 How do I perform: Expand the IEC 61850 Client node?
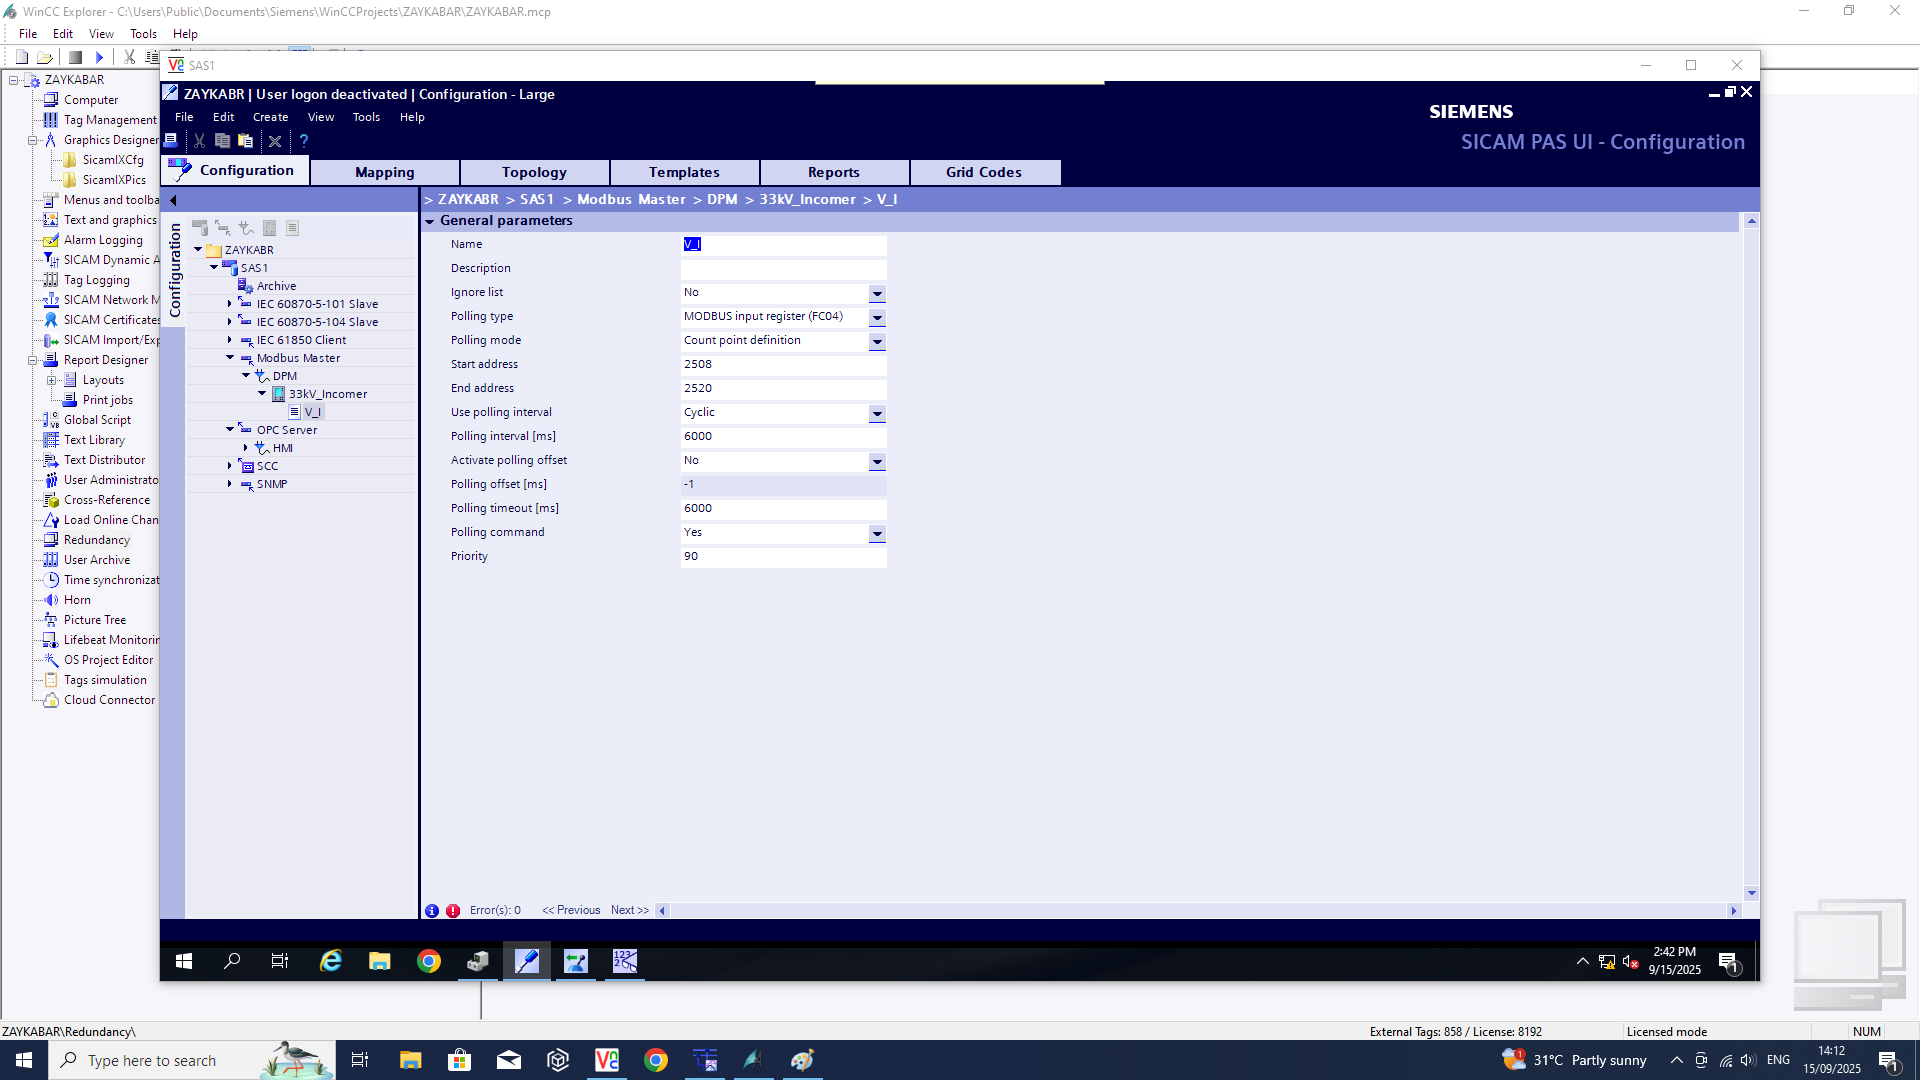pyautogui.click(x=229, y=340)
